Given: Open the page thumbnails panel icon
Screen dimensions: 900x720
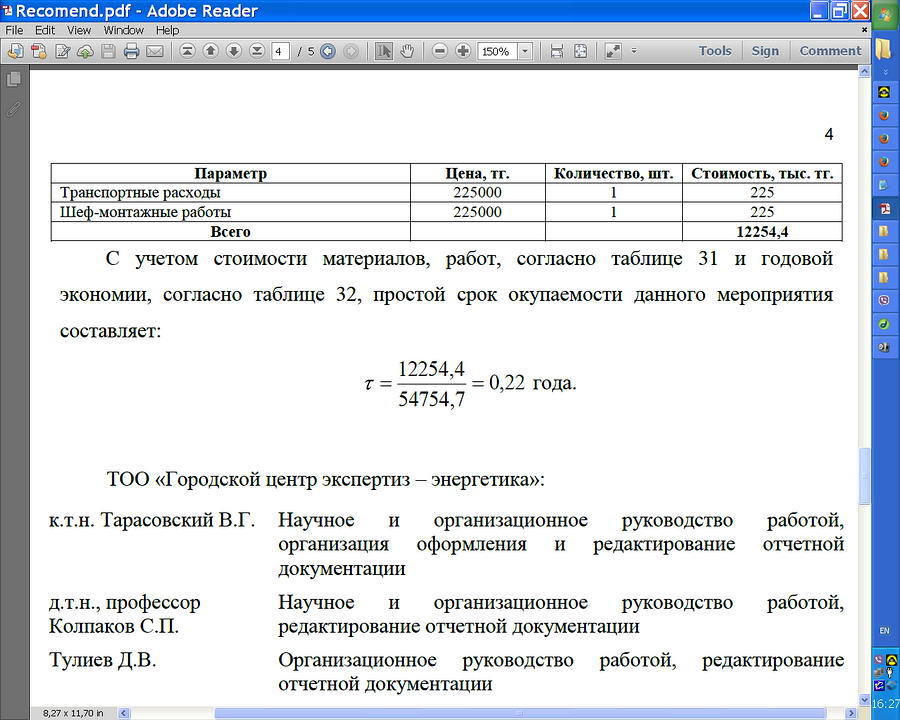Looking at the screenshot, I should point(13,79).
